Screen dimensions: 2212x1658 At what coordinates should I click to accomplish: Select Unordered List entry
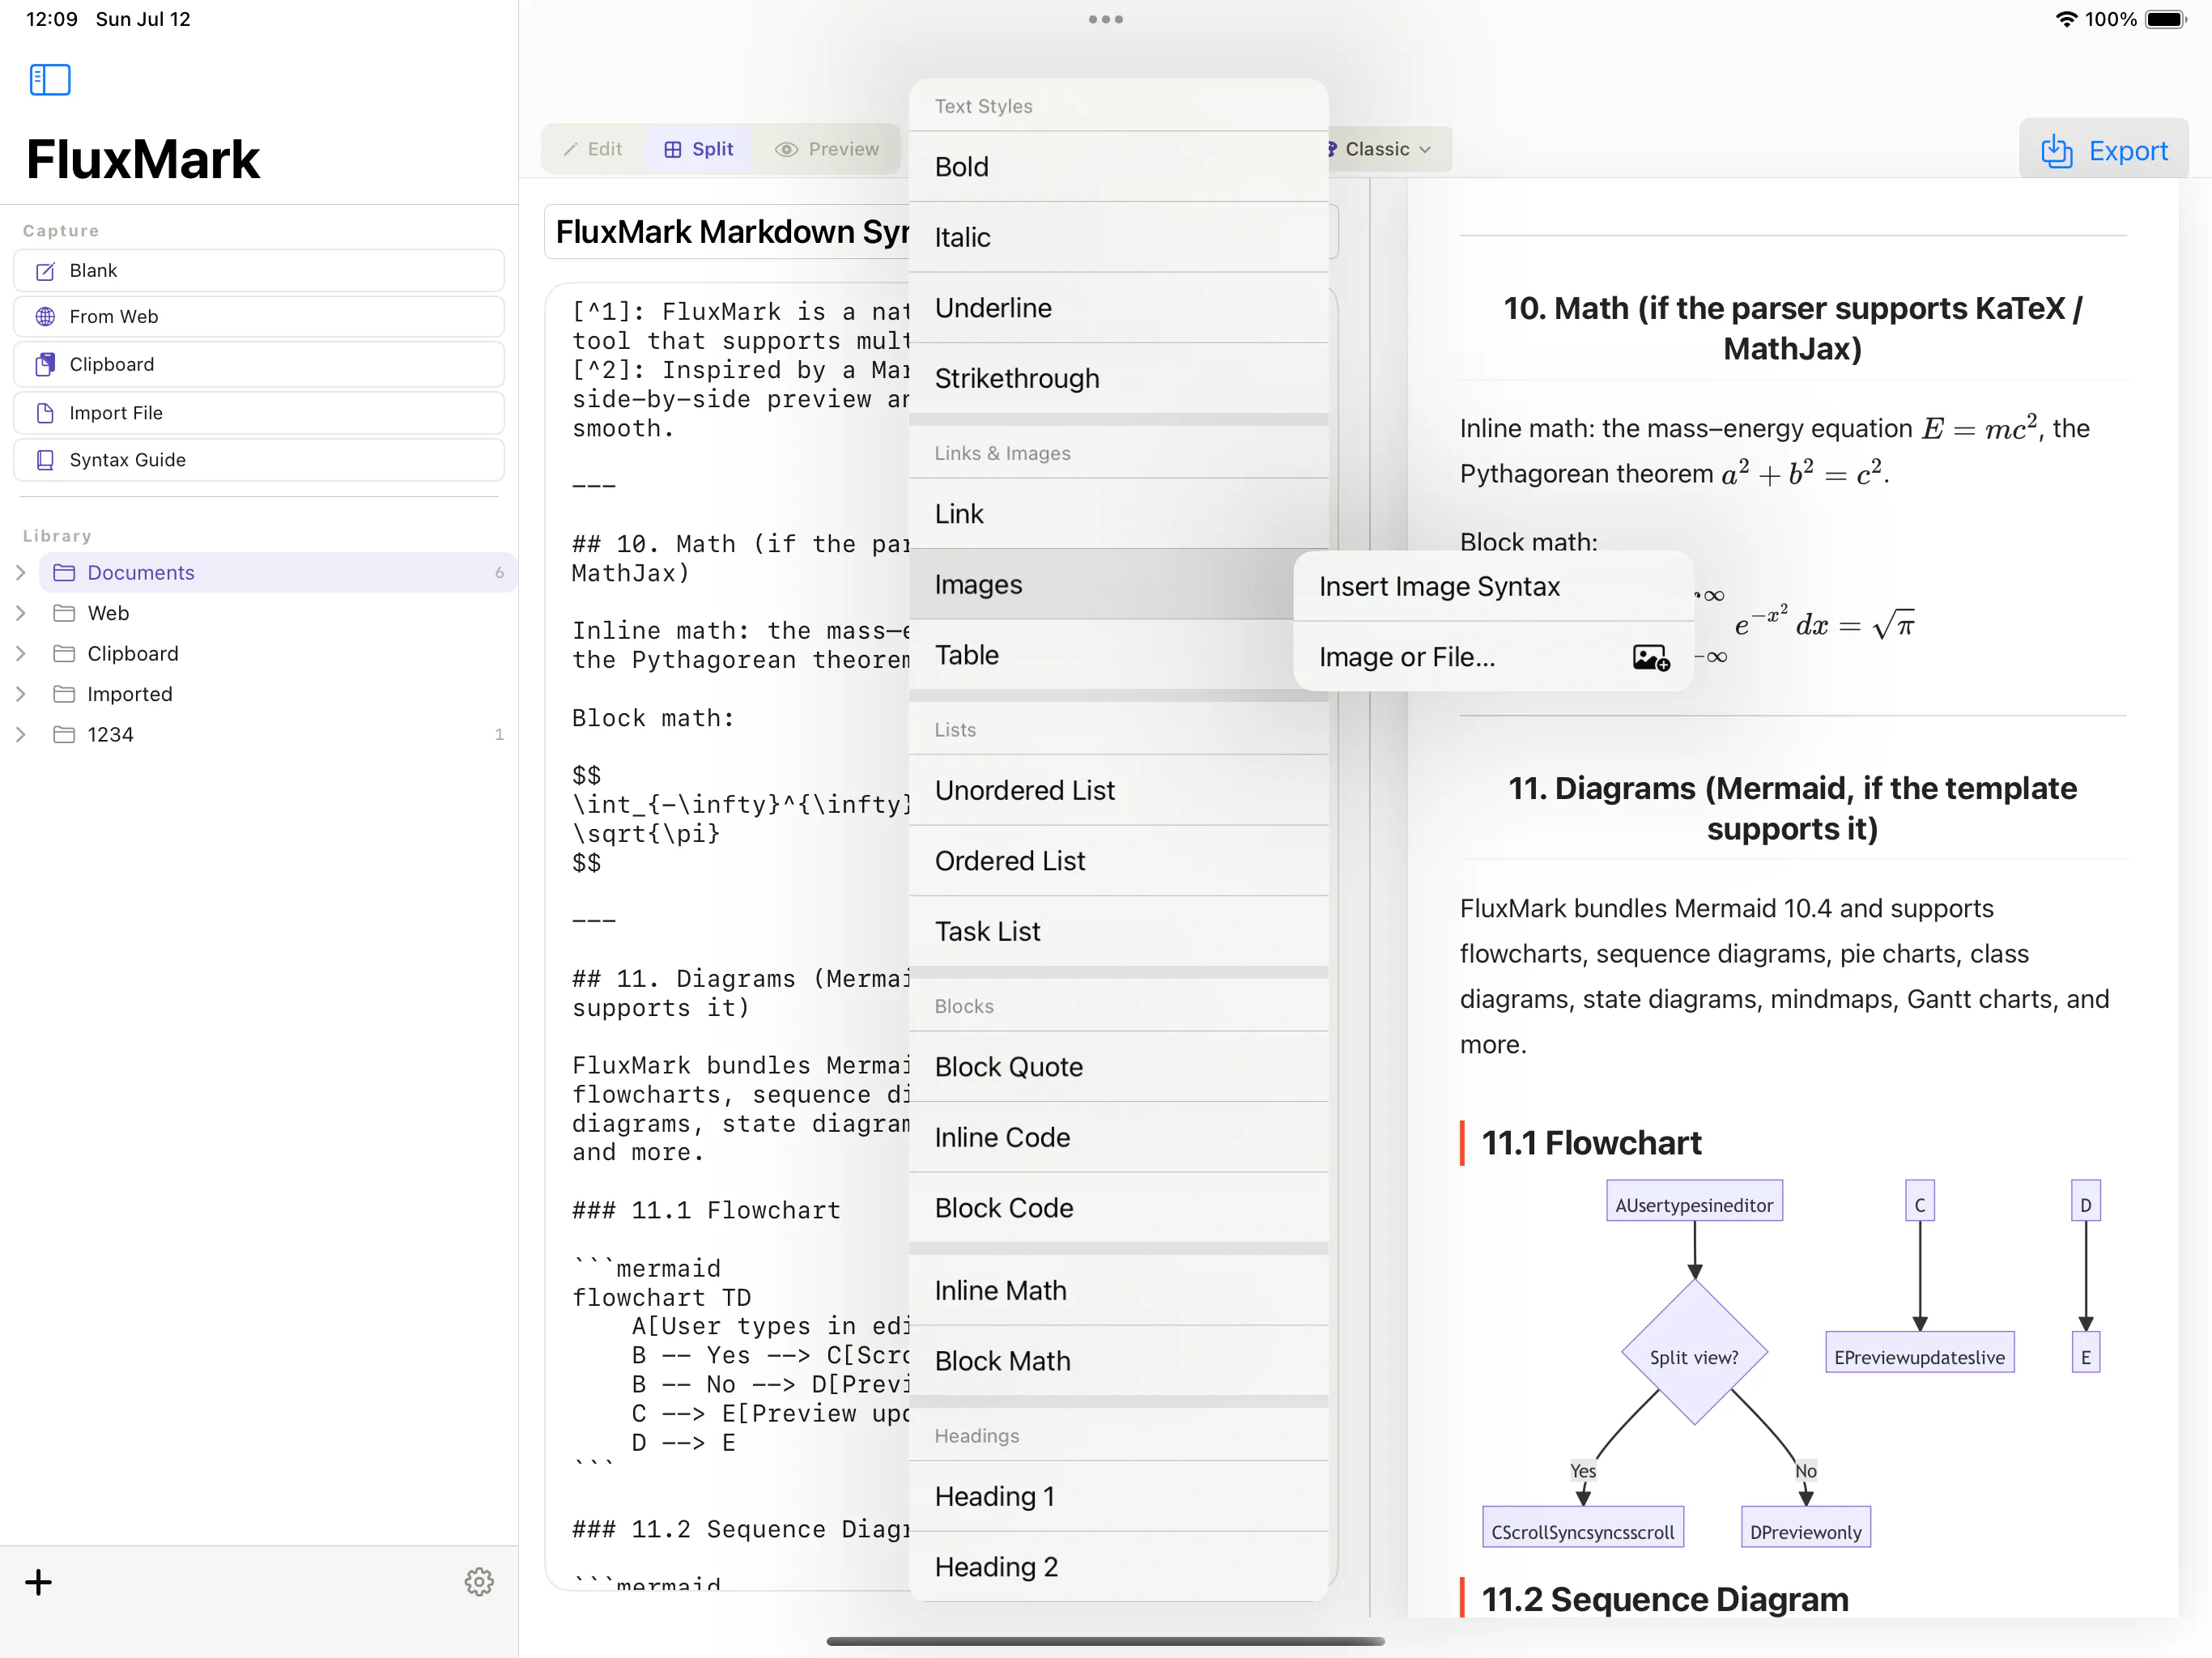tap(1119, 790)
